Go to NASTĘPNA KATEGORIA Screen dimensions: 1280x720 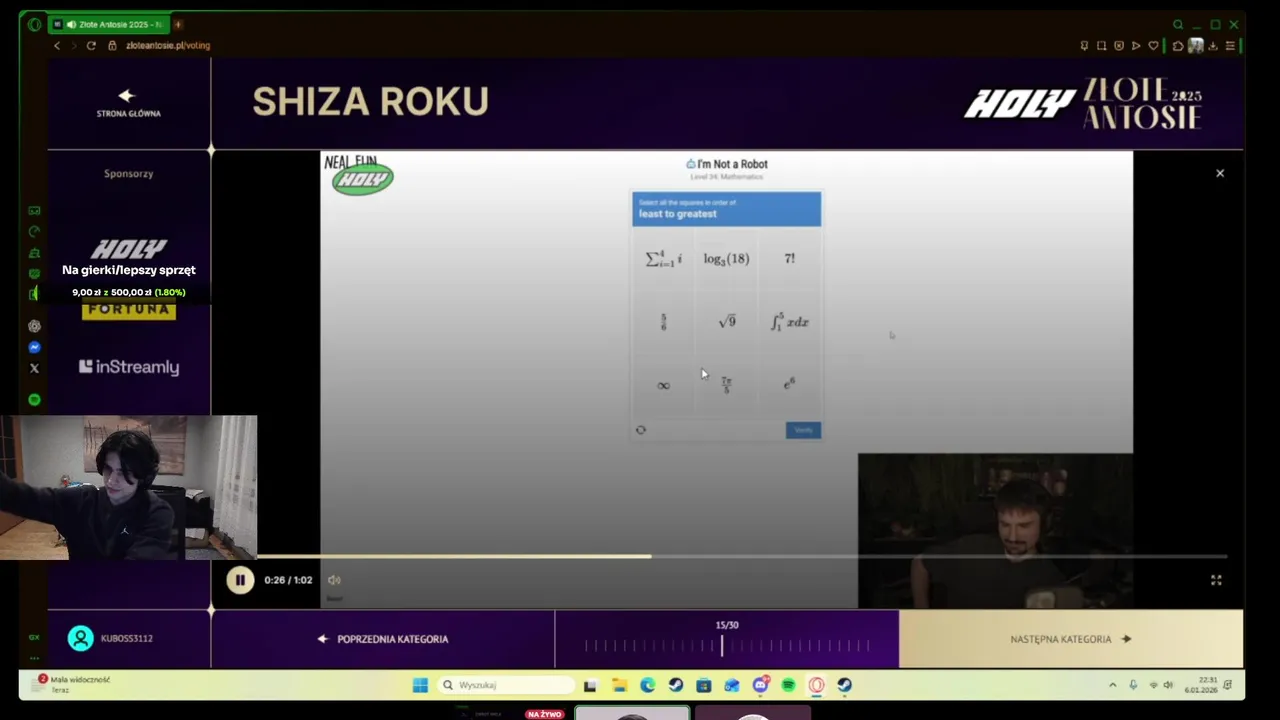(1071, 639)
